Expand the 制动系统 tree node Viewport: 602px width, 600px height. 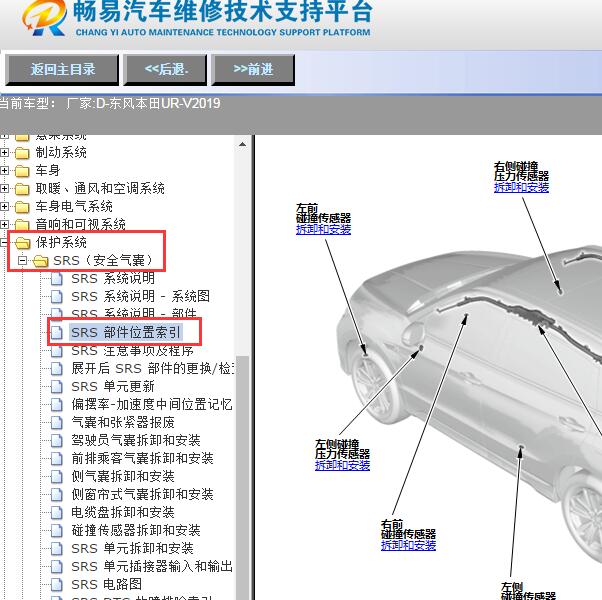(x=4, y=152)
